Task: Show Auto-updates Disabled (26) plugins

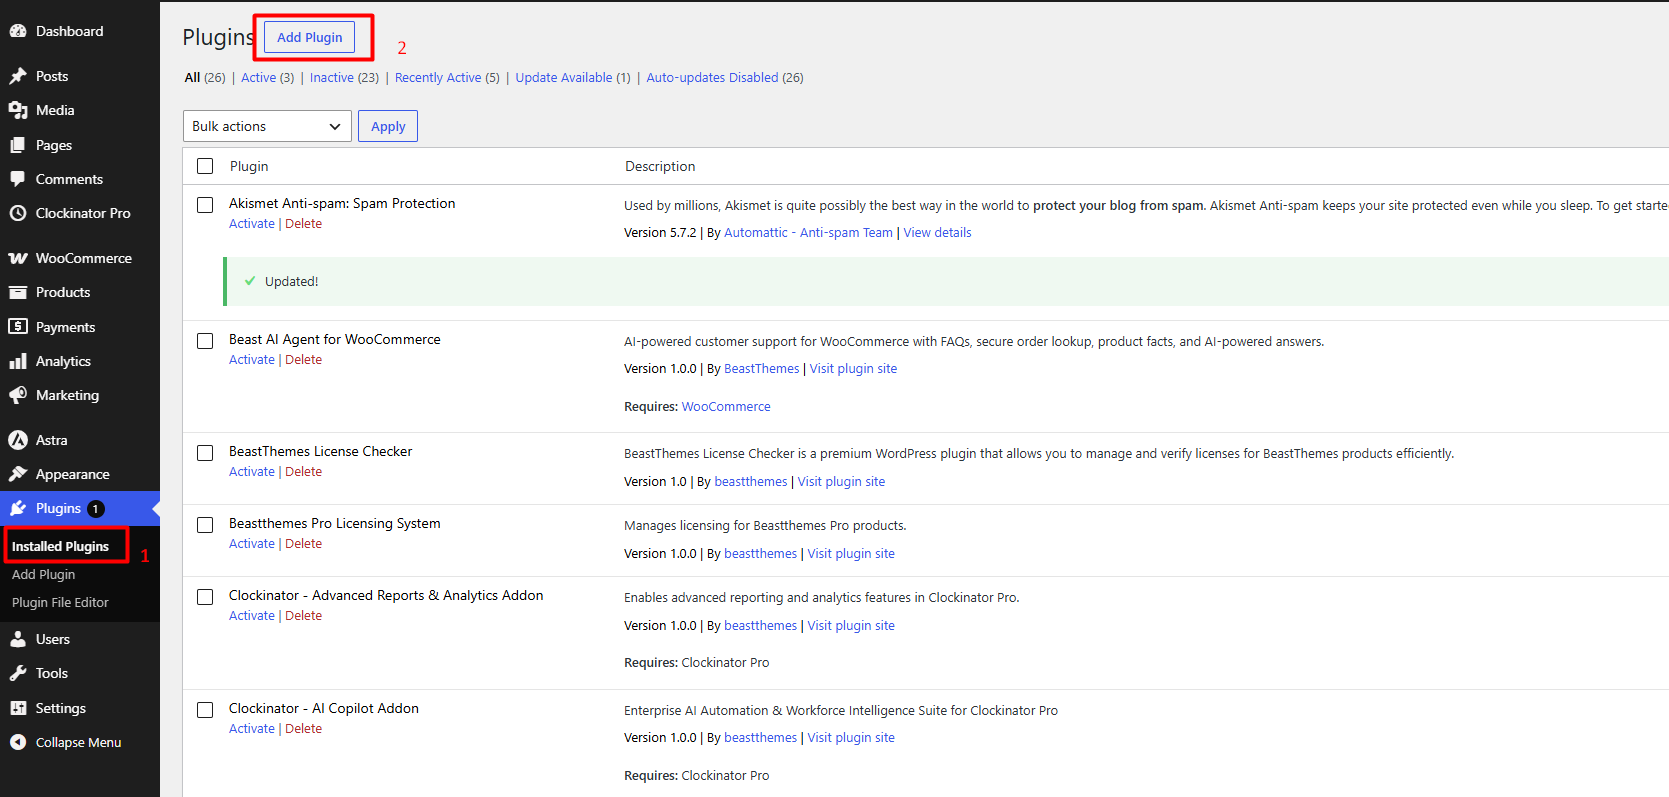Action: (x=725, y=77)
